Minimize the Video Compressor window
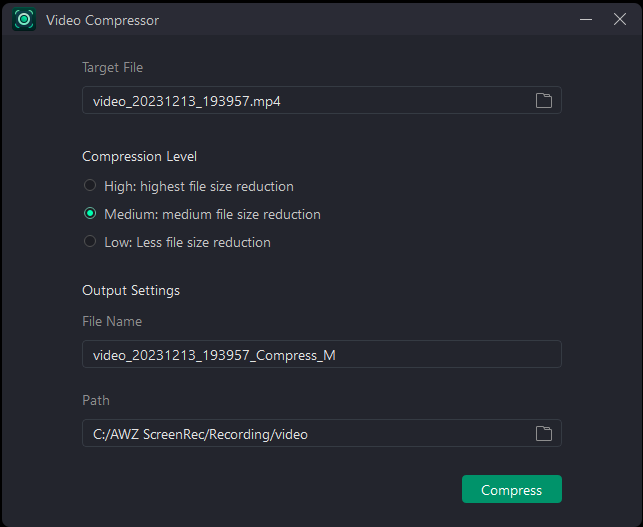Viewport: 643px width, 527px height. point(586,19)
